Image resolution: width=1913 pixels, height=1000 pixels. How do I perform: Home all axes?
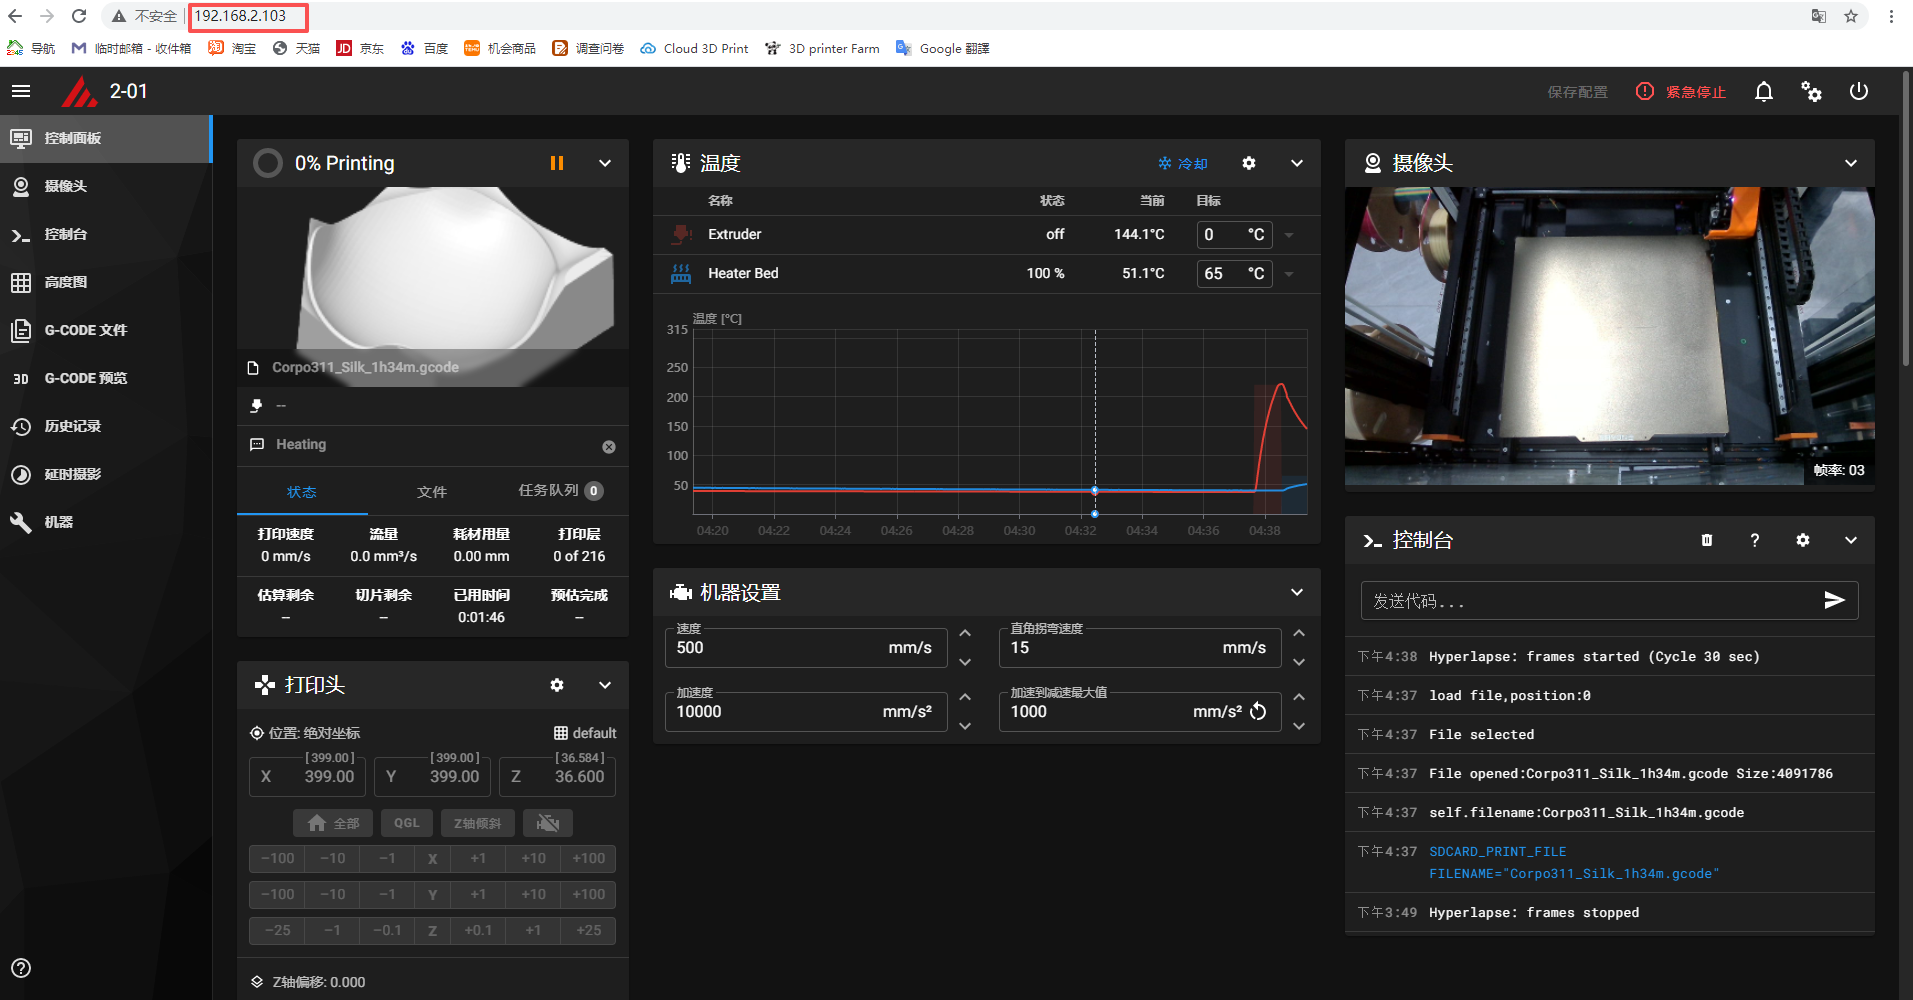pyautogui.click(x=333, y=823)
